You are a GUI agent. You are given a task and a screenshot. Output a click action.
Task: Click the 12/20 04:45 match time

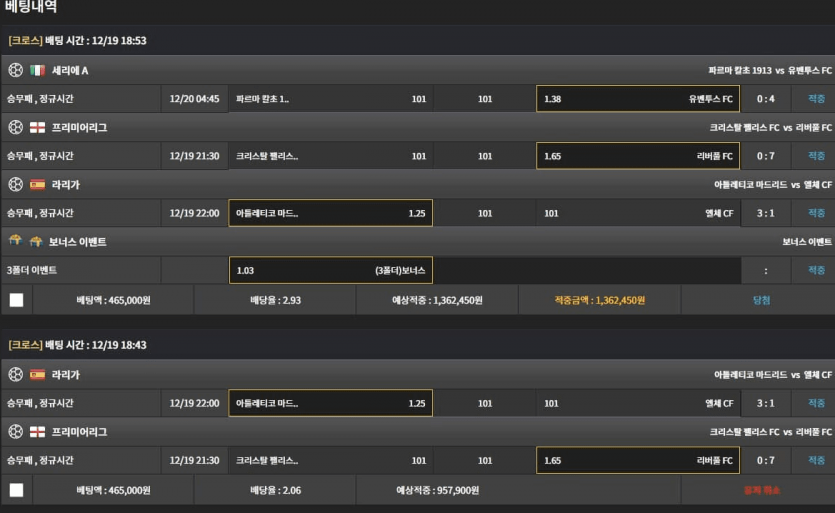194,99
